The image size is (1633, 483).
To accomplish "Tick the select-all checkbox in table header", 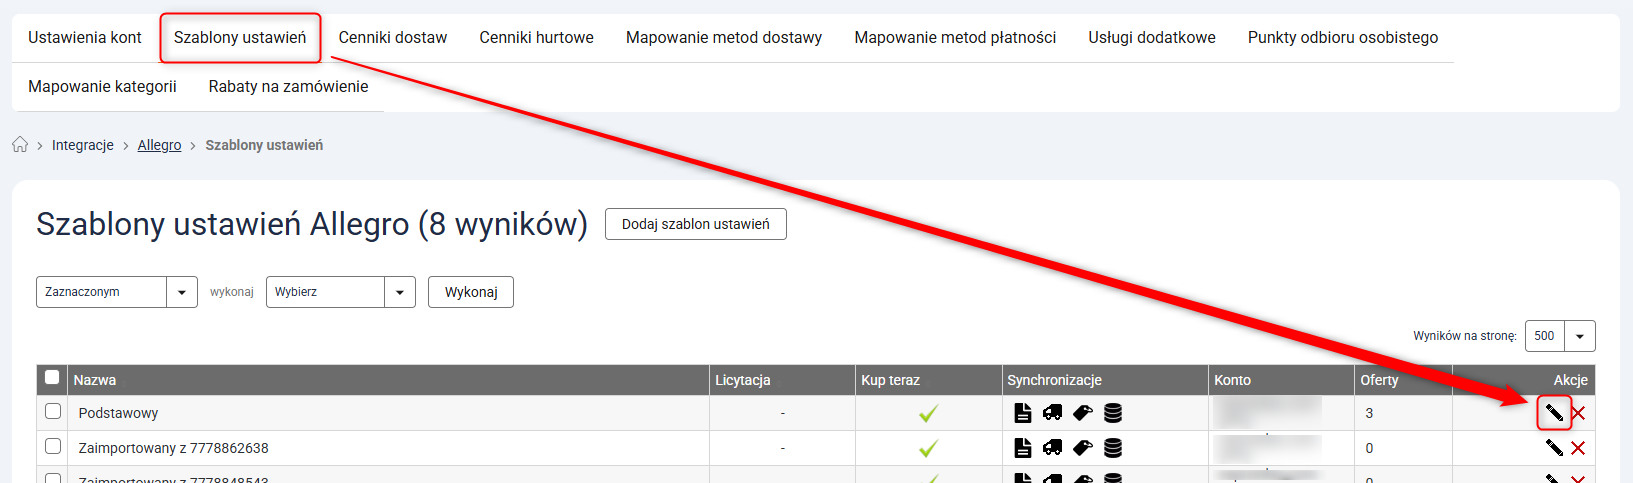I will (52, 378).
